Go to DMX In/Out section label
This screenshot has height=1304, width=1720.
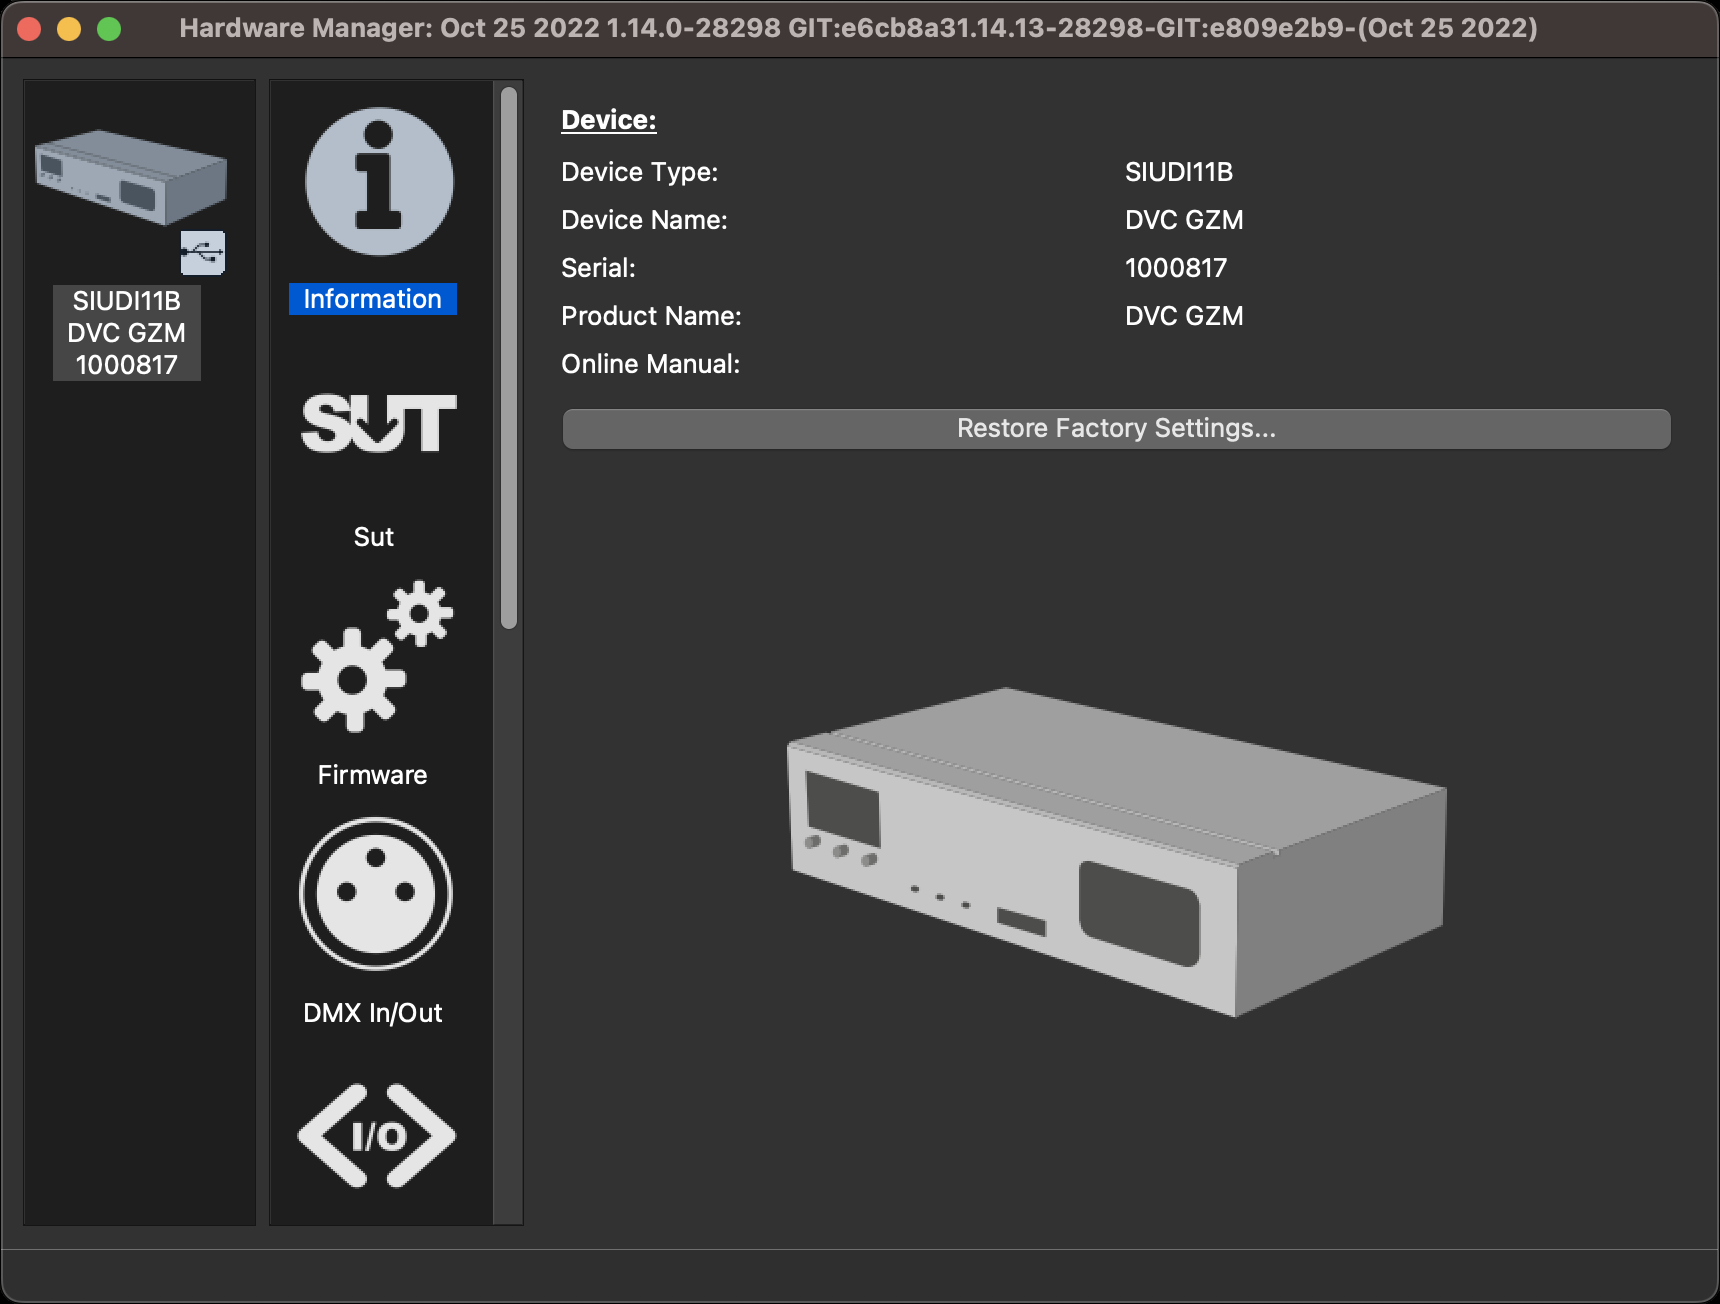coord(372,1013)
